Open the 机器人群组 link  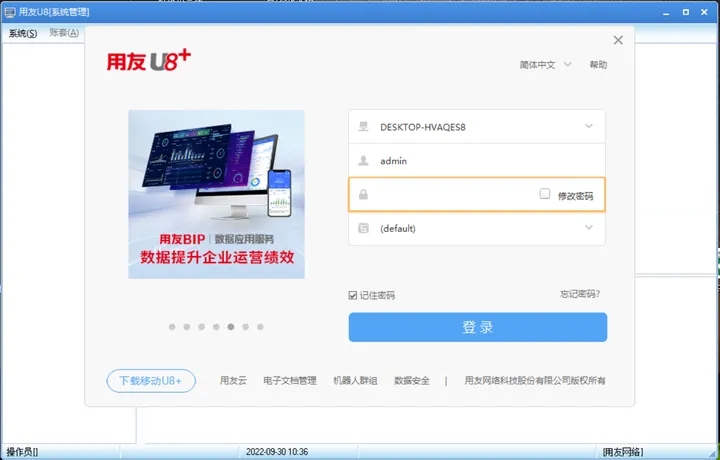[x=355, y=380]
